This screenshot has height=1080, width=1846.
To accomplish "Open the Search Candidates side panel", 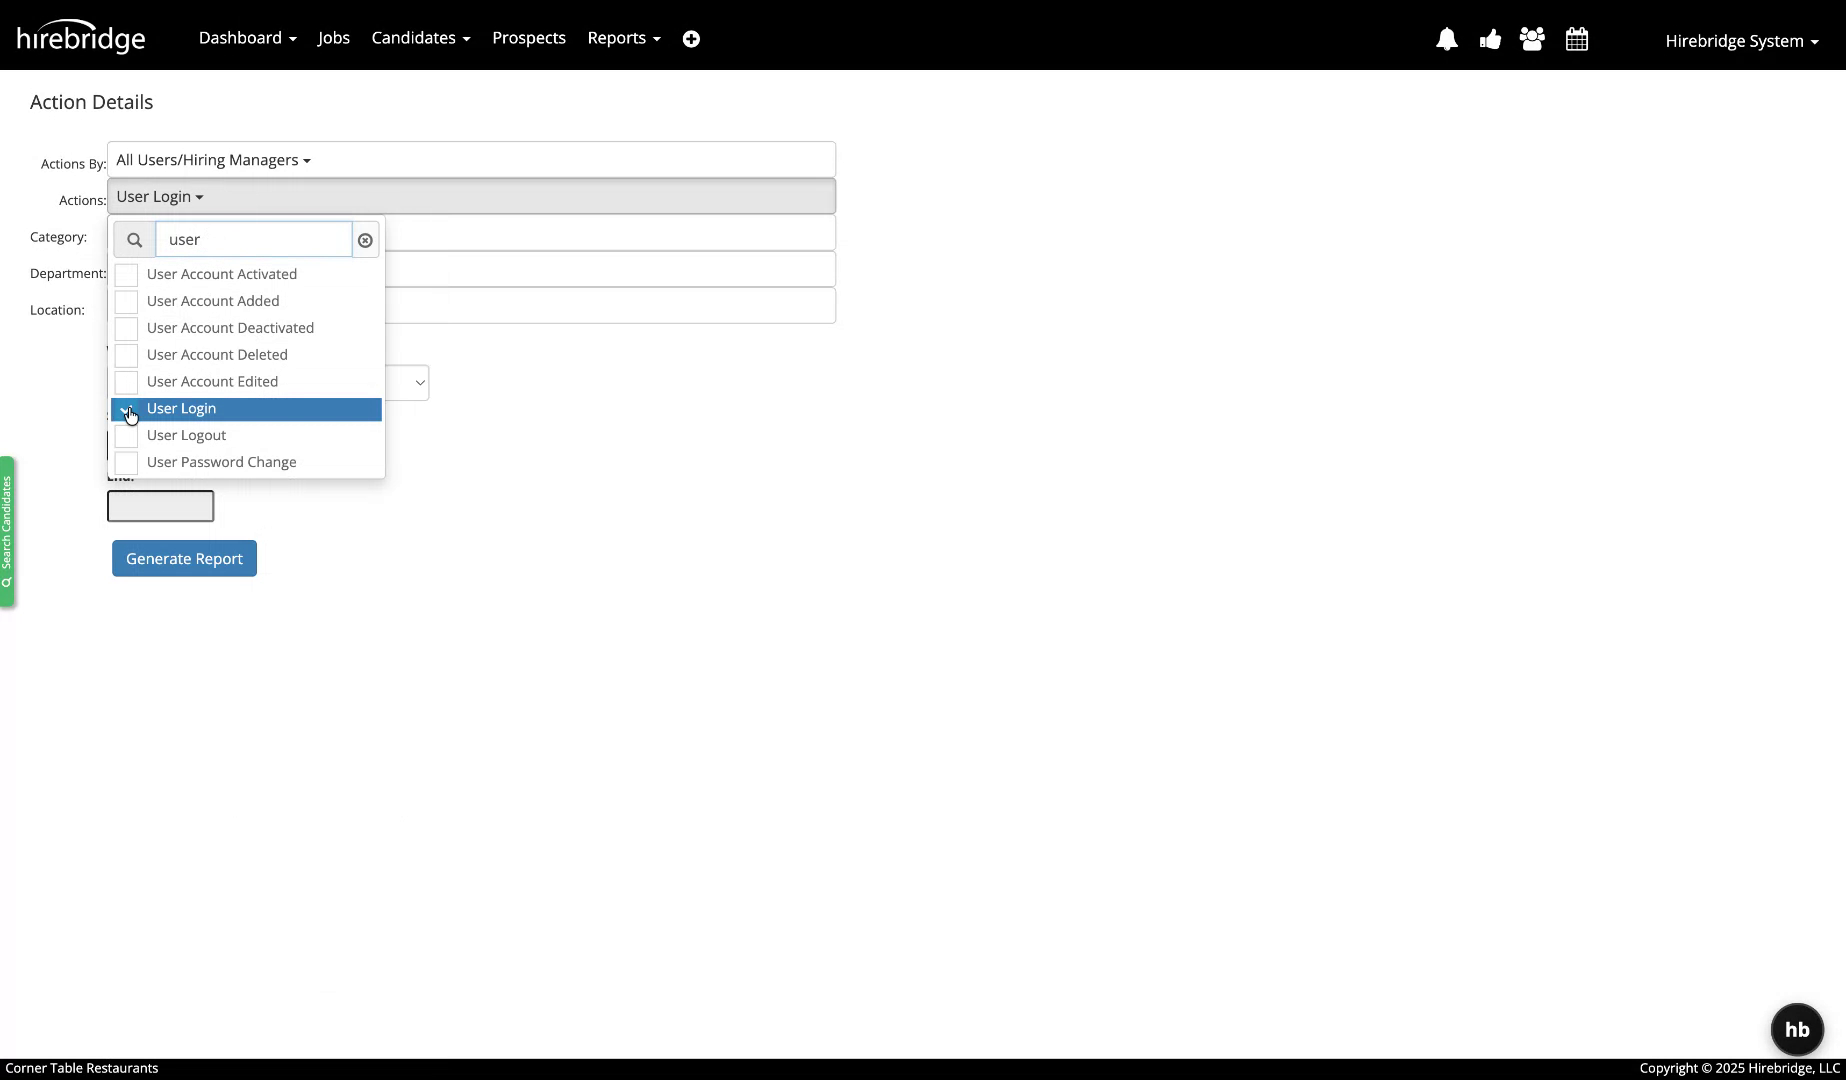I will (x=8, y=532).
